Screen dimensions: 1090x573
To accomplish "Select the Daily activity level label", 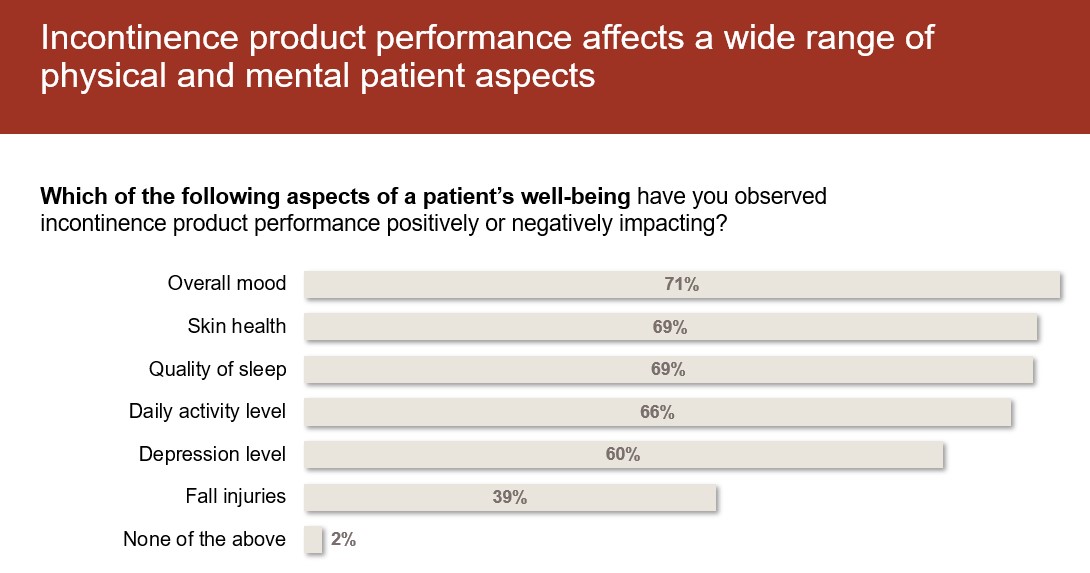I will [207, 412].
